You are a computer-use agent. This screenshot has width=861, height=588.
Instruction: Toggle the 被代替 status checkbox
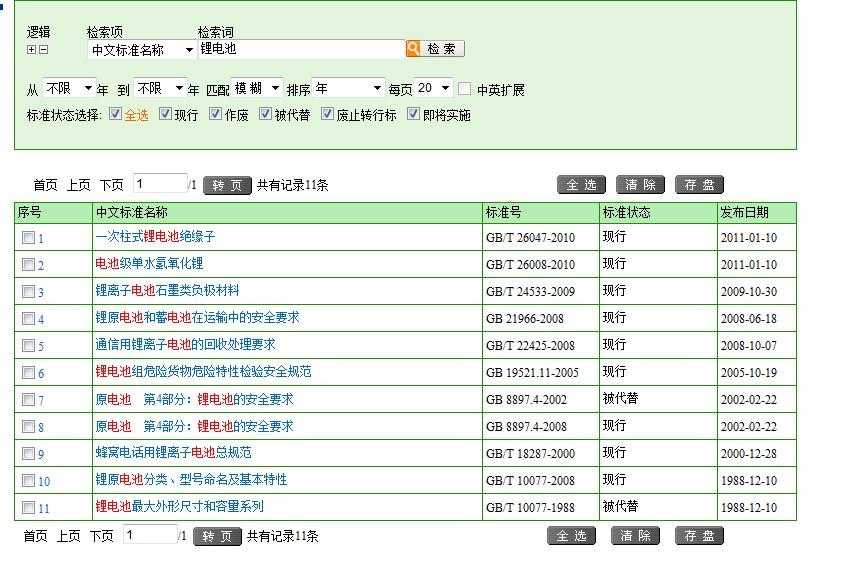265,114
